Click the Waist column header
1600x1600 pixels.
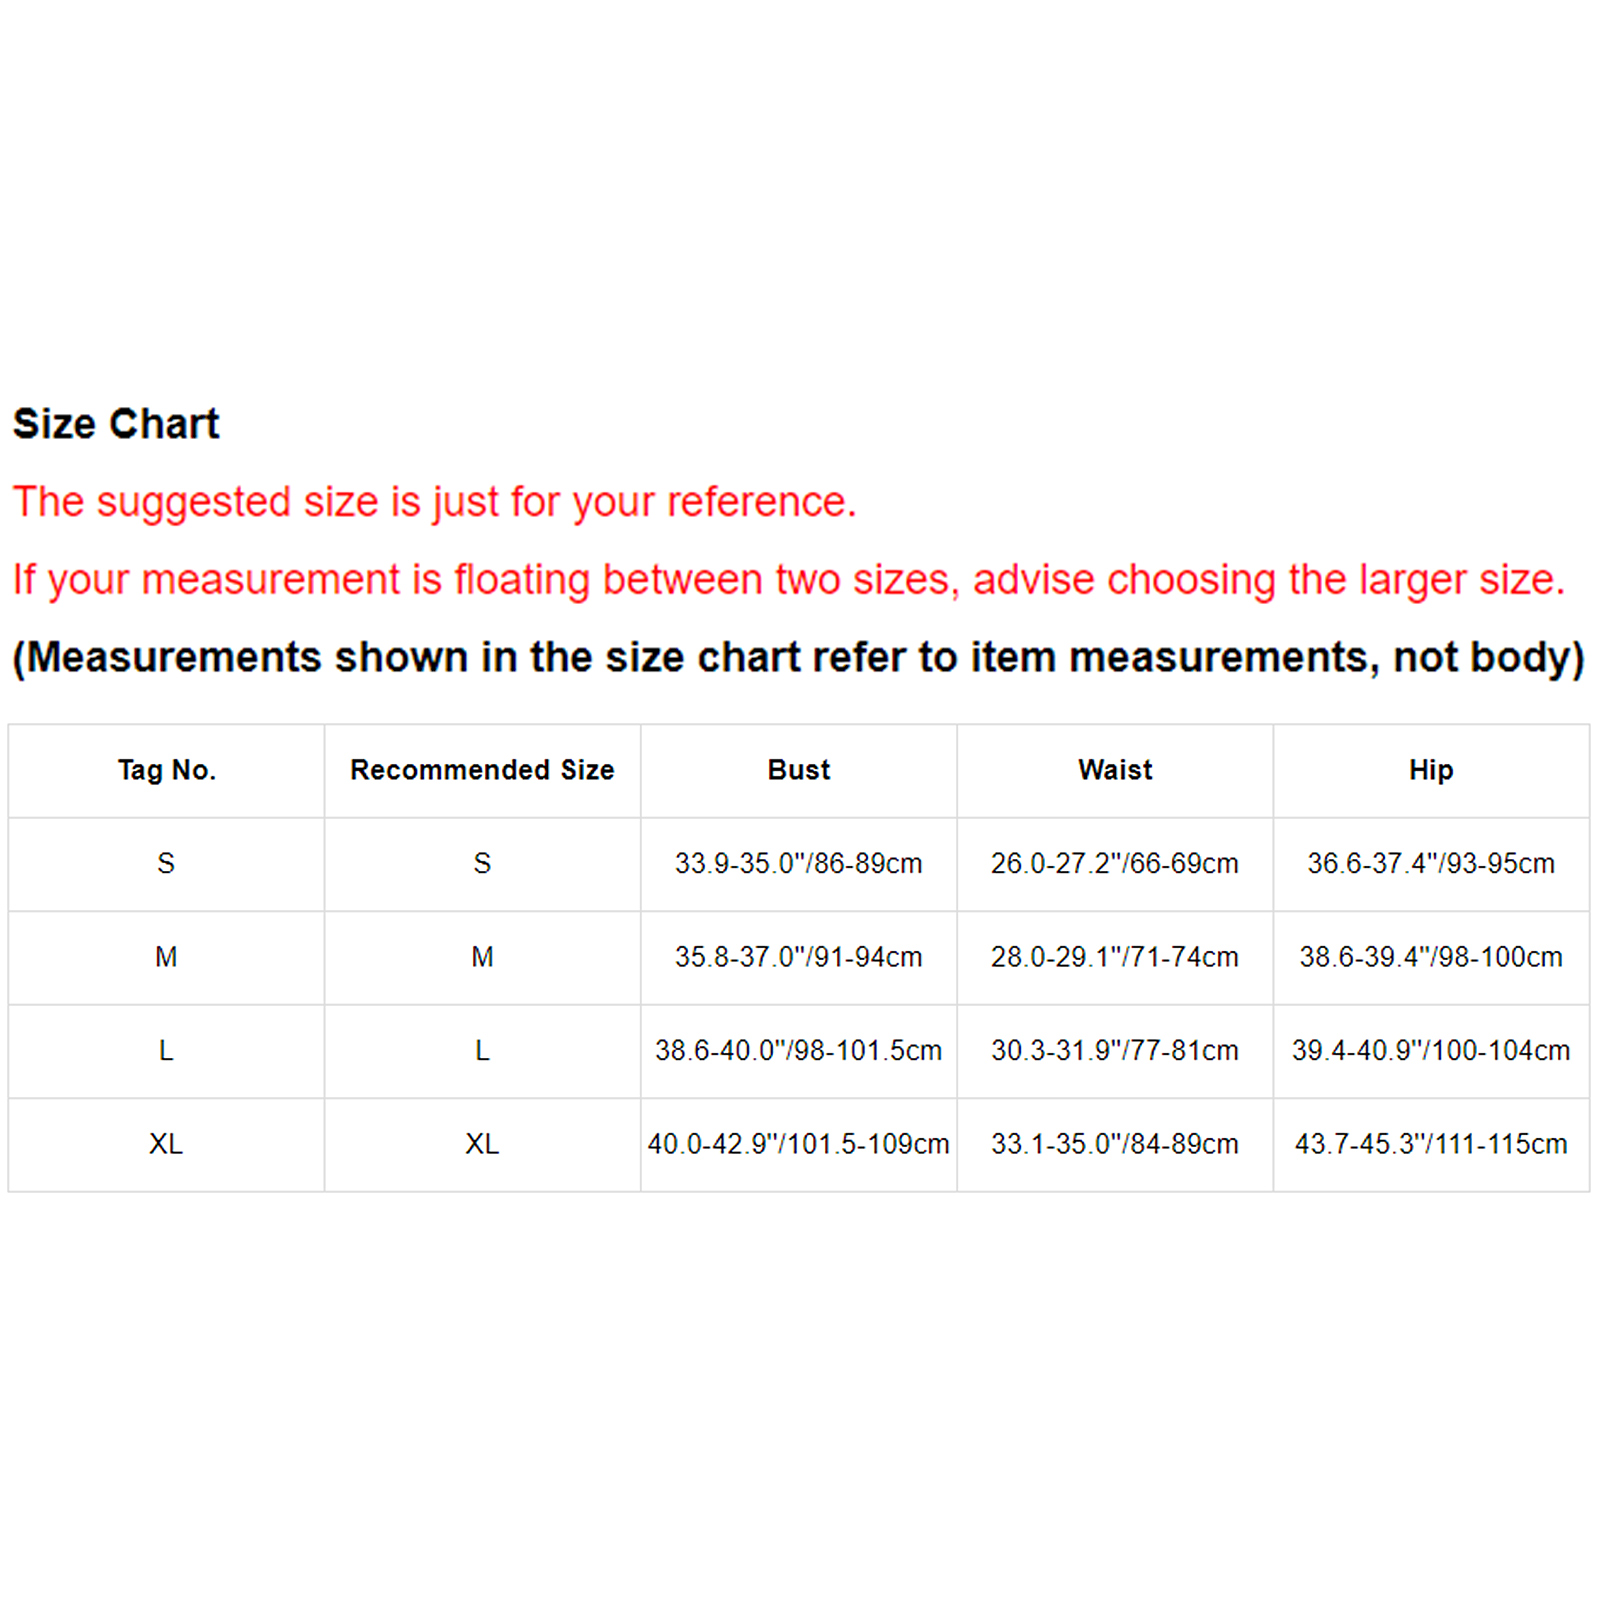tap(1115, 770)
